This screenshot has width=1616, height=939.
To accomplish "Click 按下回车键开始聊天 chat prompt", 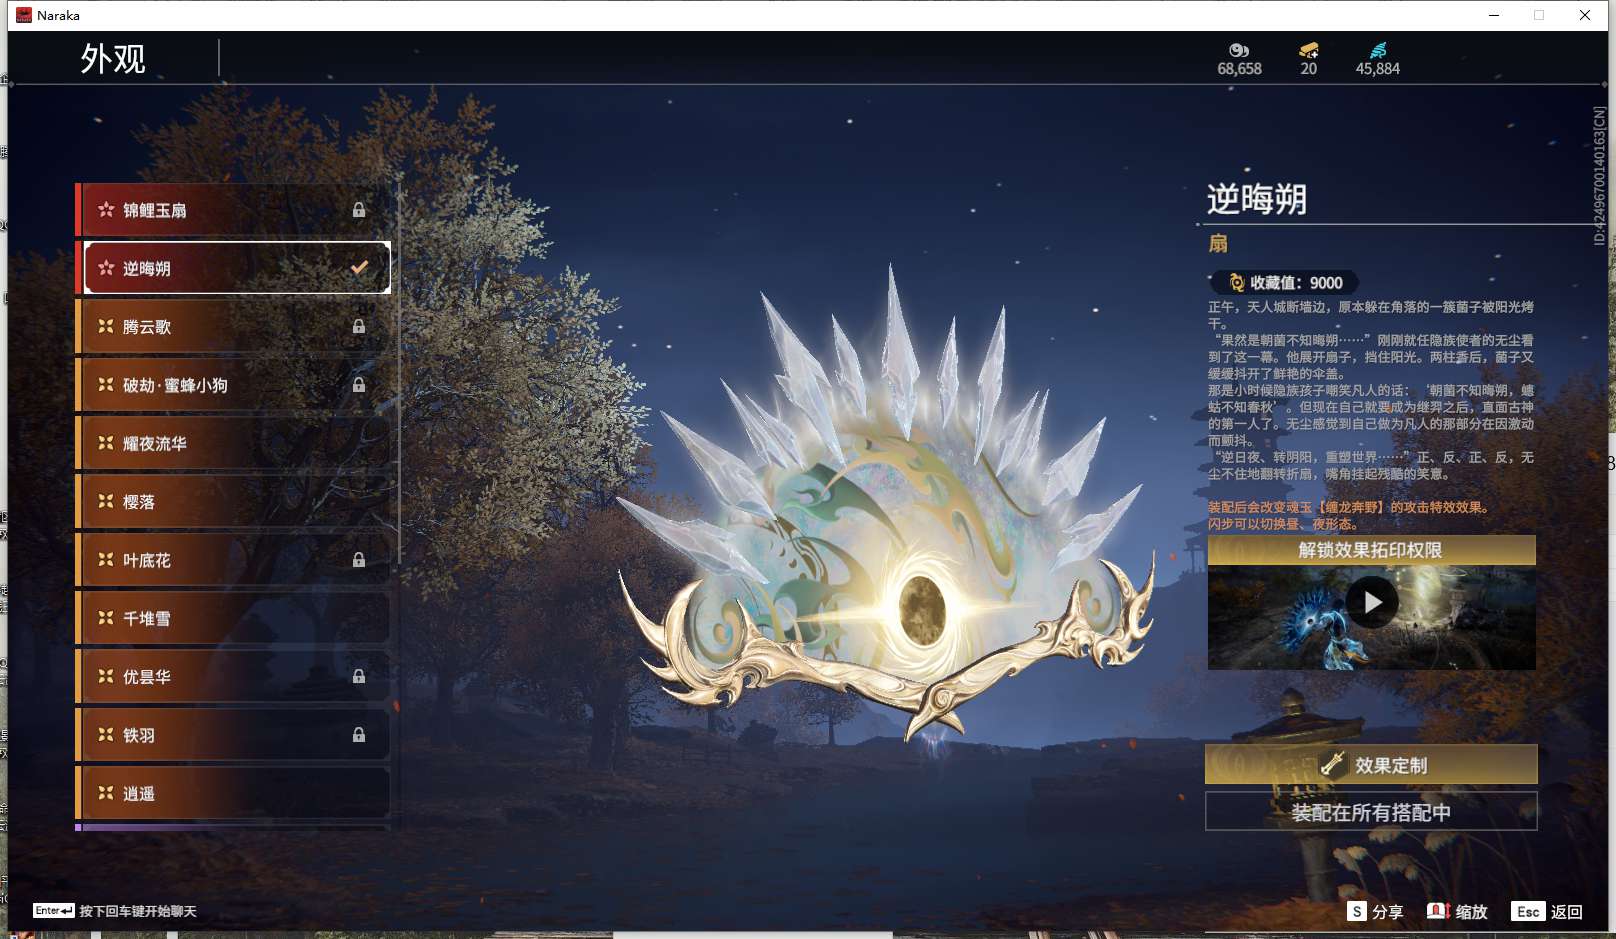I will (x=138, y=911).
